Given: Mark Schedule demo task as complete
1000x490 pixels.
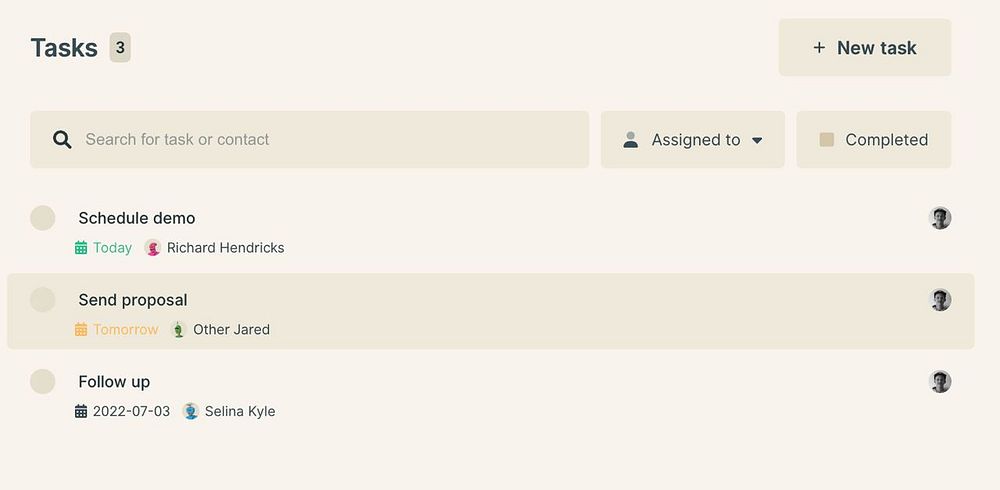Looking at the screenshot, I should pos(42,218).
